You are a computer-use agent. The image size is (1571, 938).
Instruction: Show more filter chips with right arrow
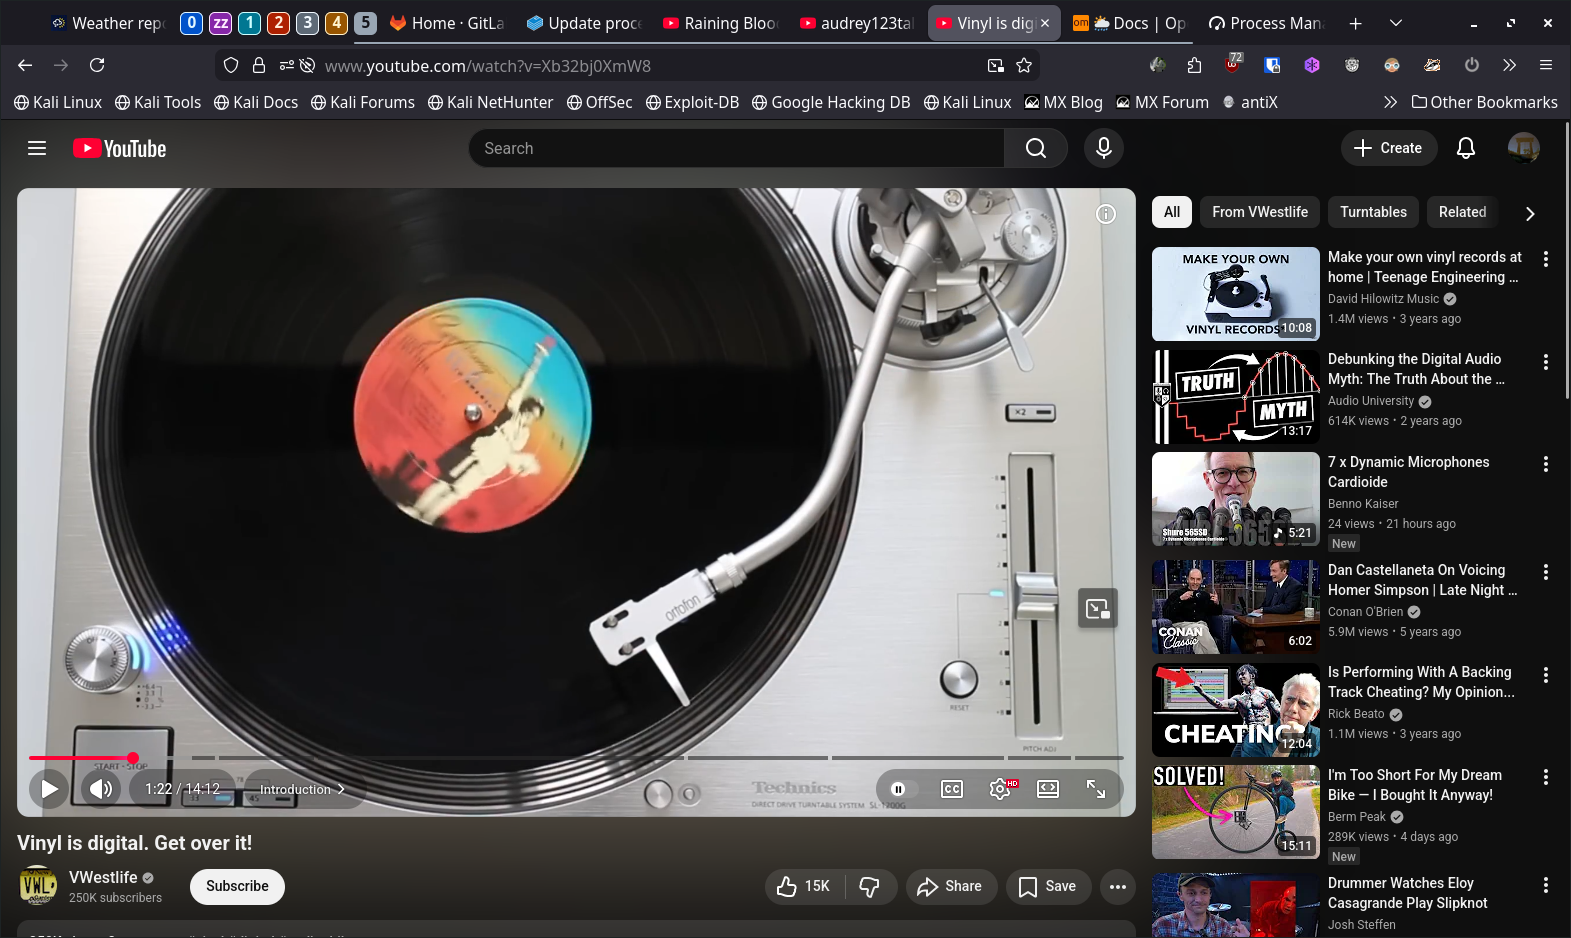point(1529,213)
